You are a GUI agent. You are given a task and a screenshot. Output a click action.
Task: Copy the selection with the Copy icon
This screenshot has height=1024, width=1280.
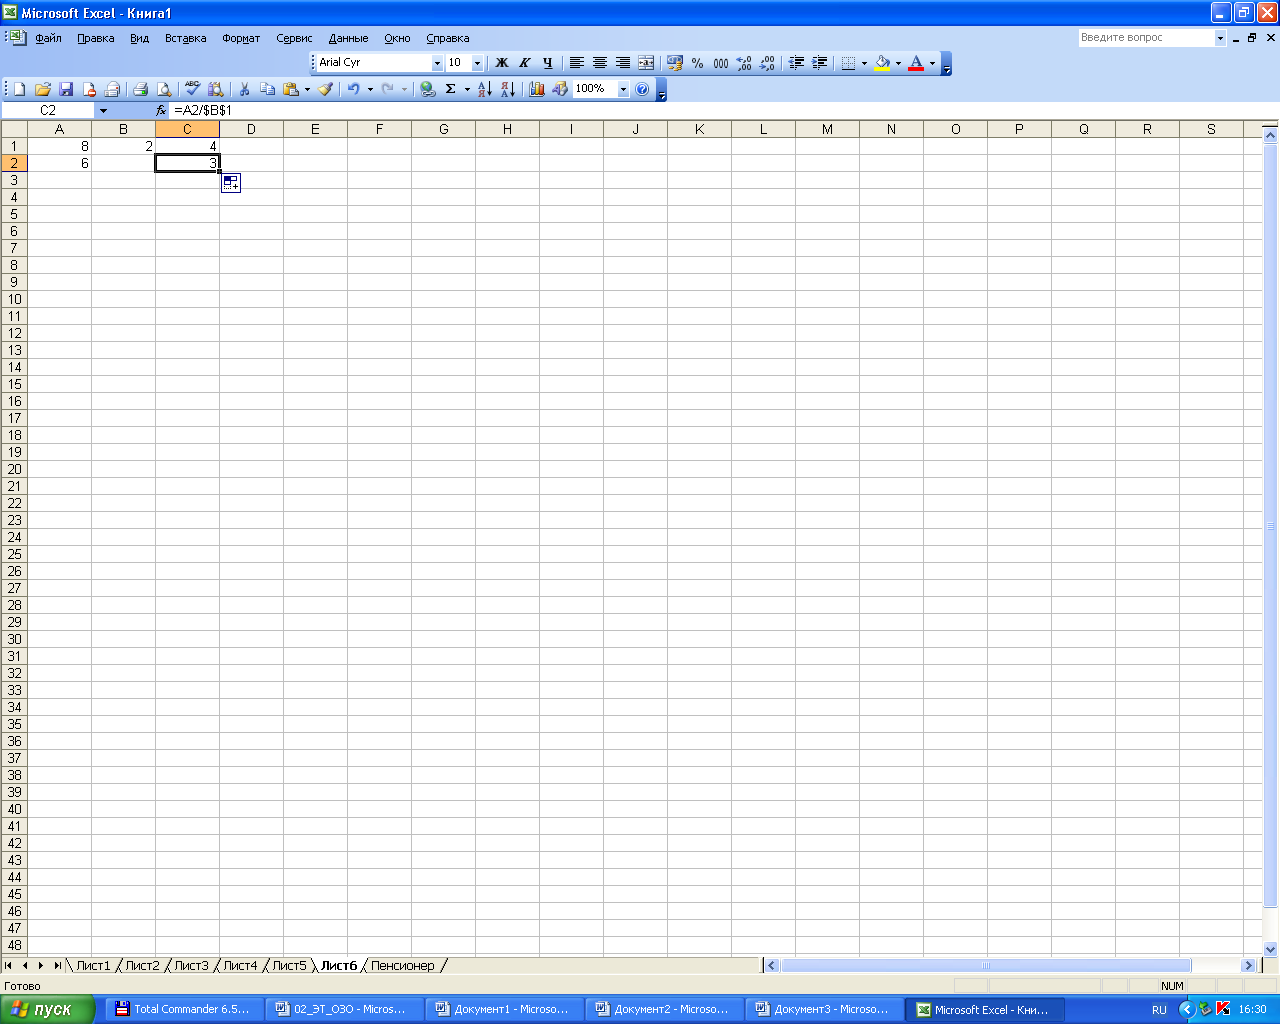267,89
